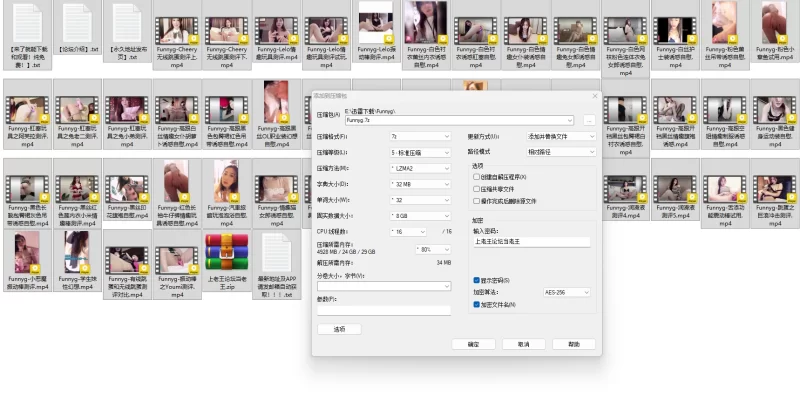Open the 压缩格式 dropdown showing 7z
Screen dimensions: 800x402
point(419,136)
